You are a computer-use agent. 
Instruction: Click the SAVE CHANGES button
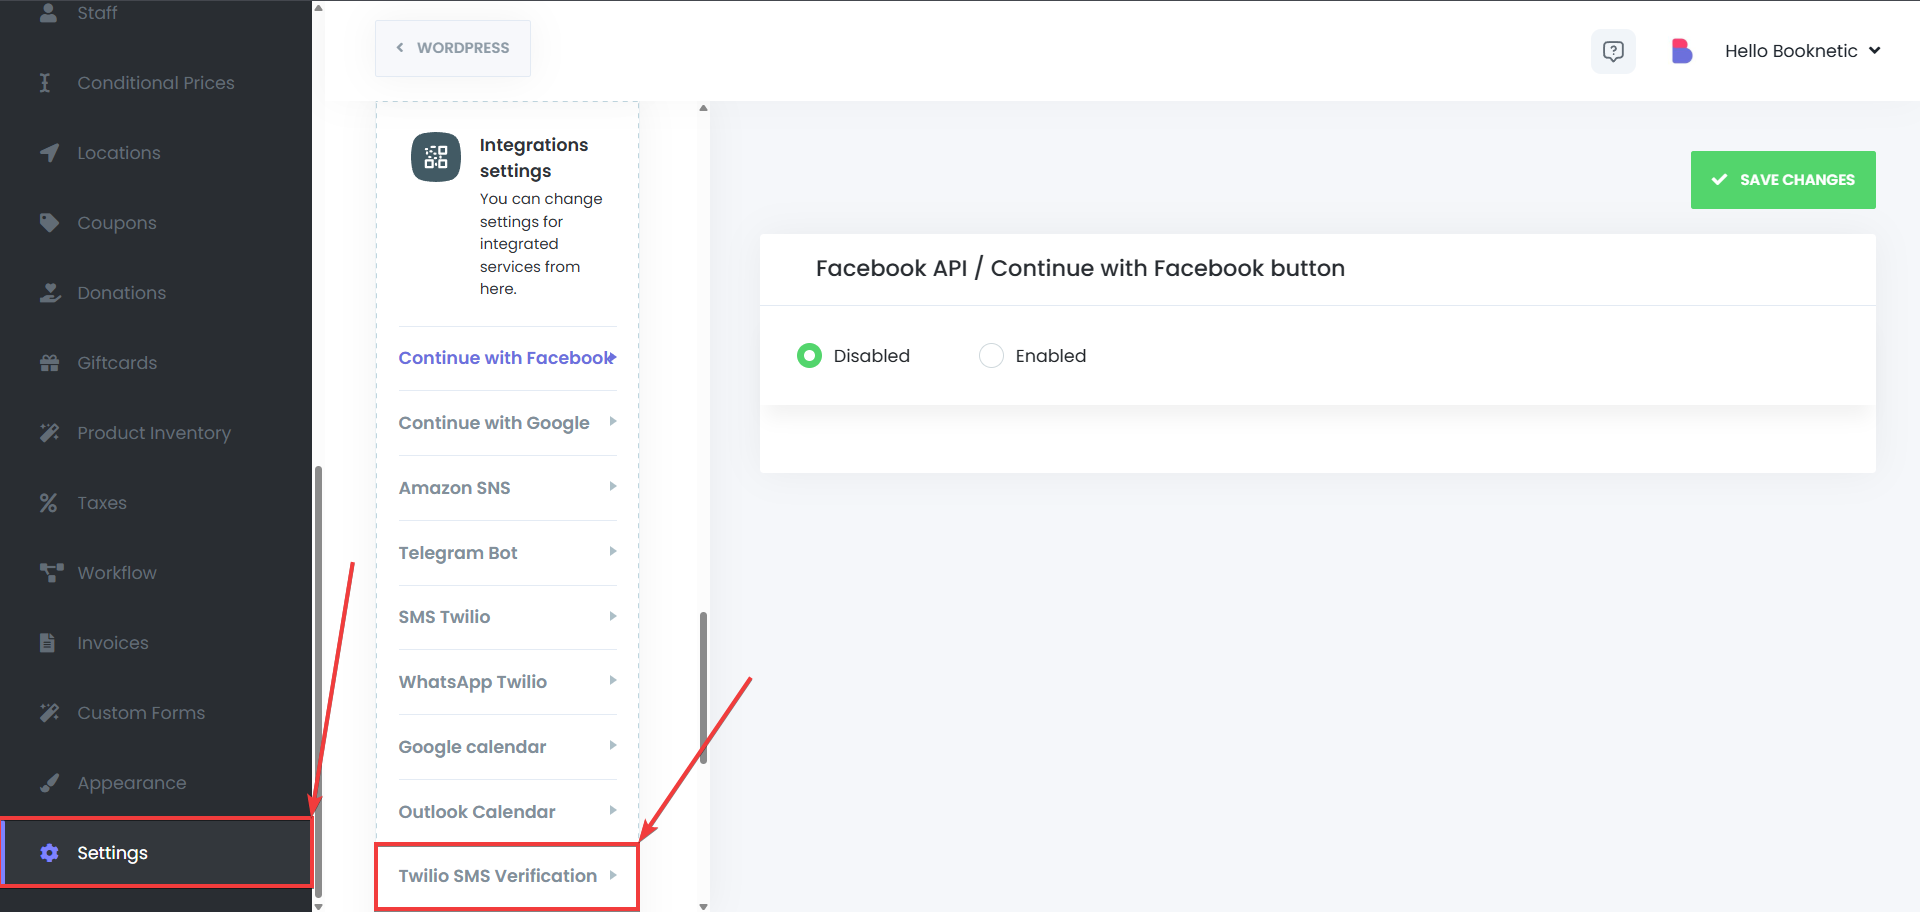[1783, 180]
